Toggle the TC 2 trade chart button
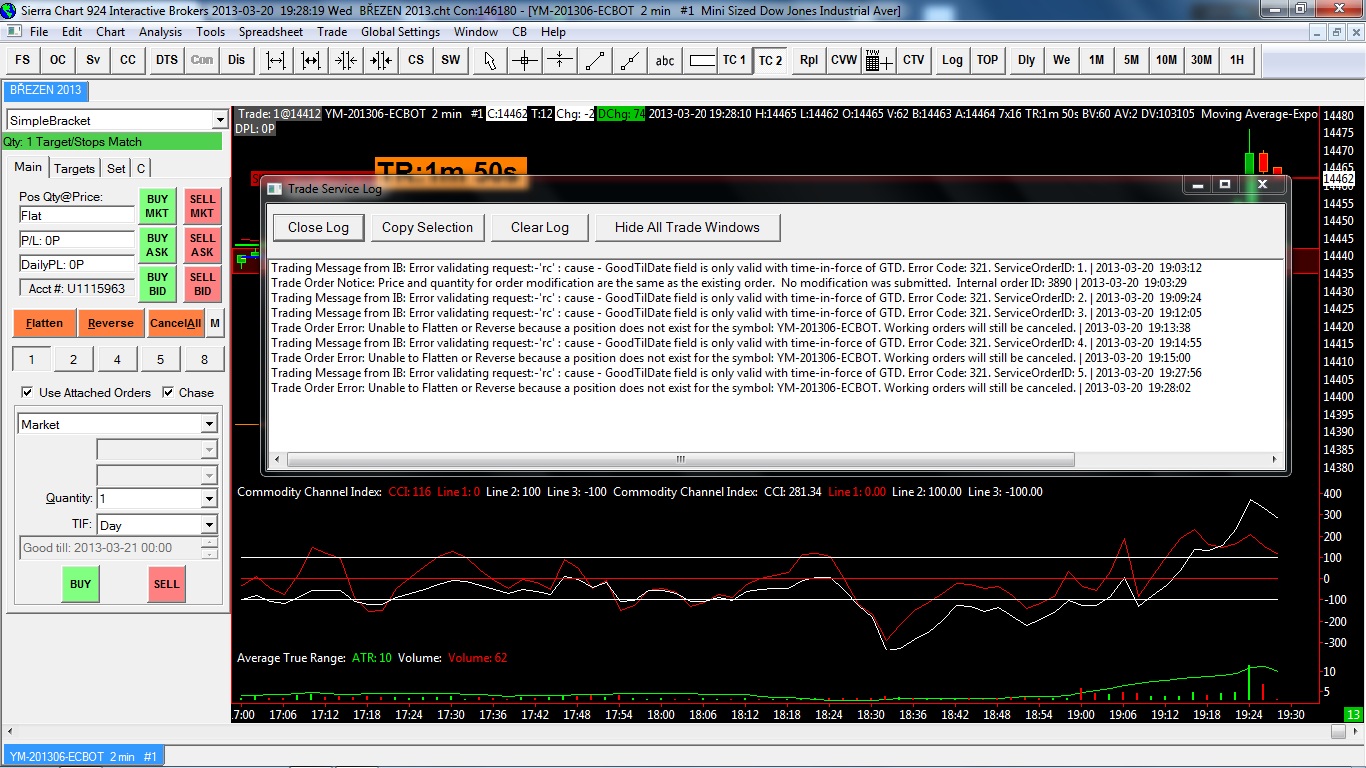The image size is (1366, 768). (770, 60)
